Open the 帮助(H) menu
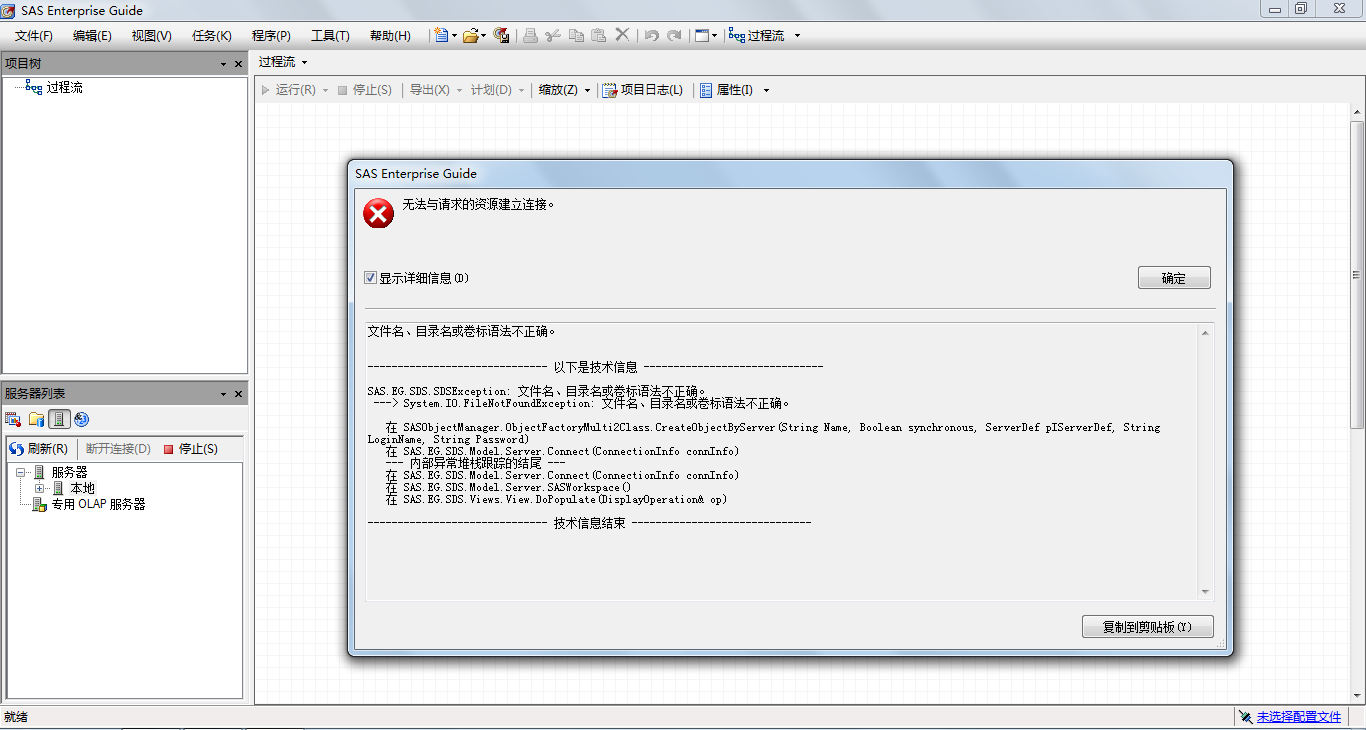1366x730 pixels. pyautogui.click(x=390, y=36)
